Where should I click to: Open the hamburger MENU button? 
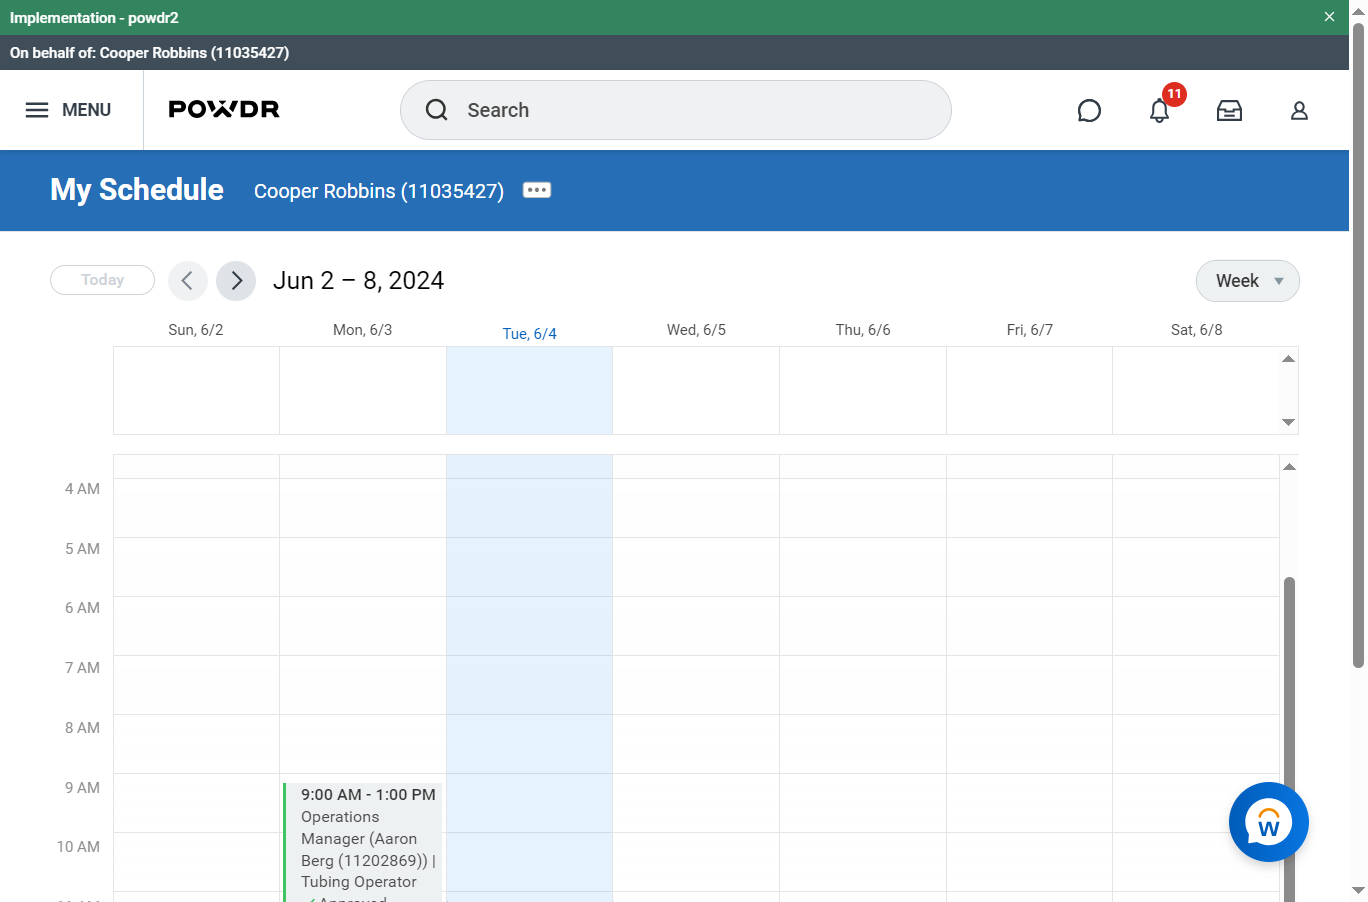[x=68, y=110]
